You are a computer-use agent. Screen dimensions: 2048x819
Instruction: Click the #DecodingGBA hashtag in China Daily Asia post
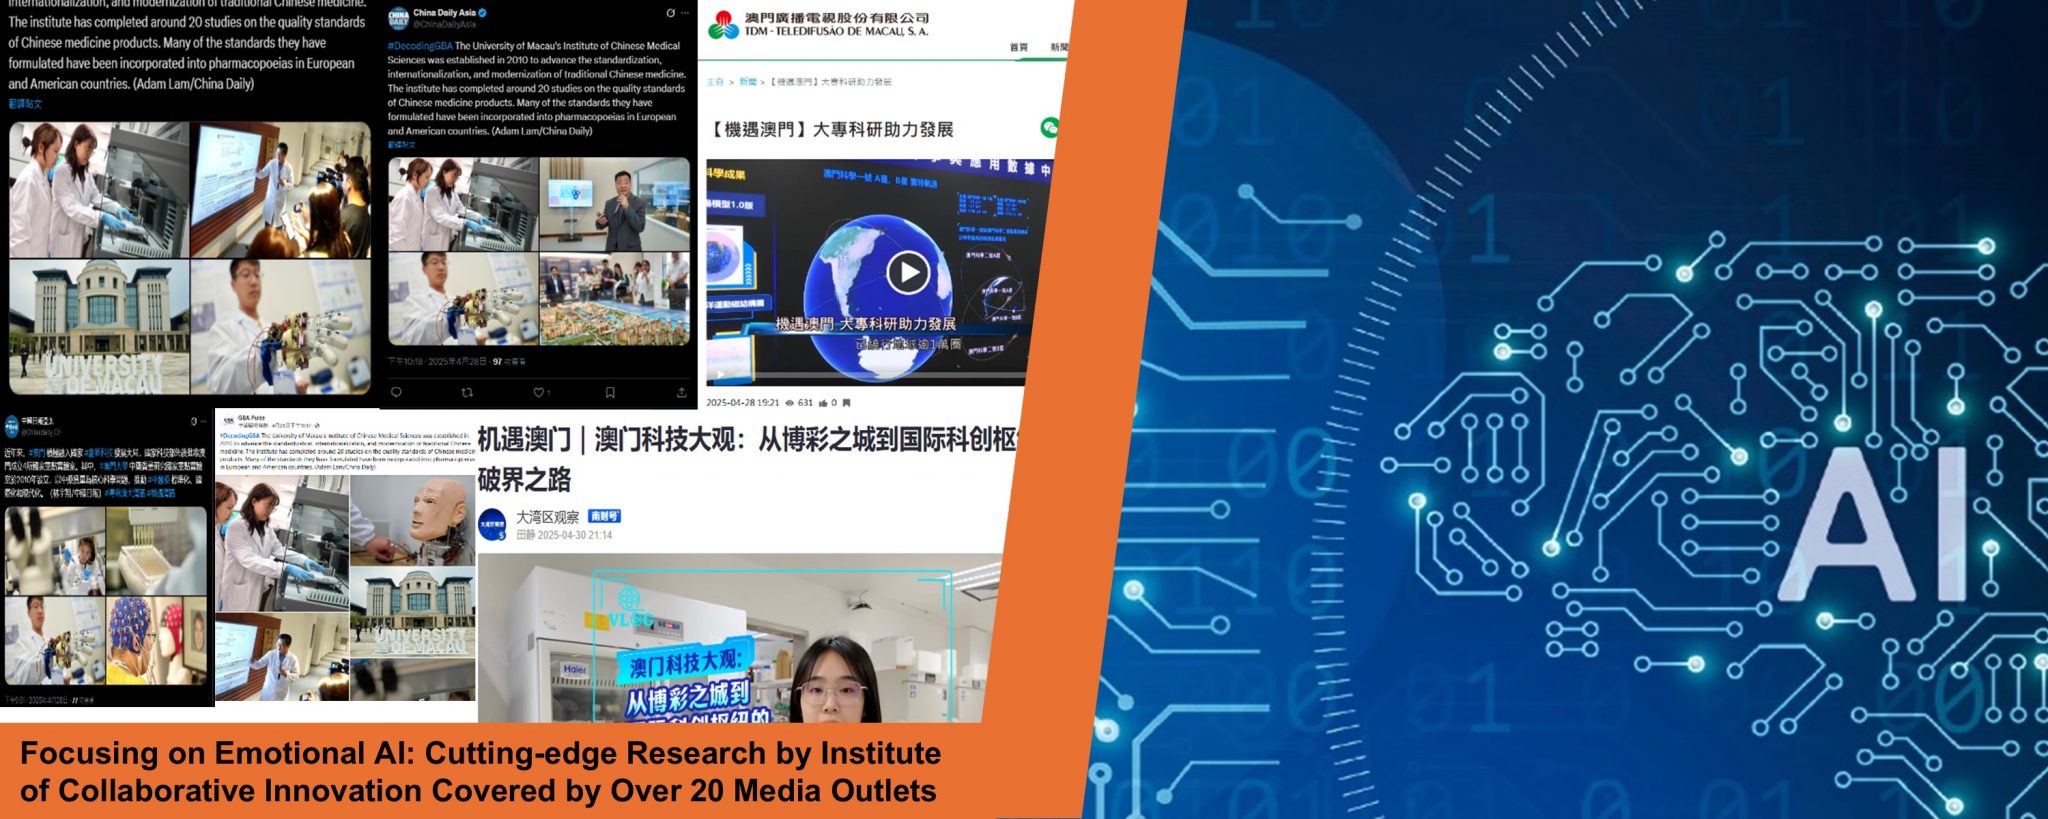[420, 46]
